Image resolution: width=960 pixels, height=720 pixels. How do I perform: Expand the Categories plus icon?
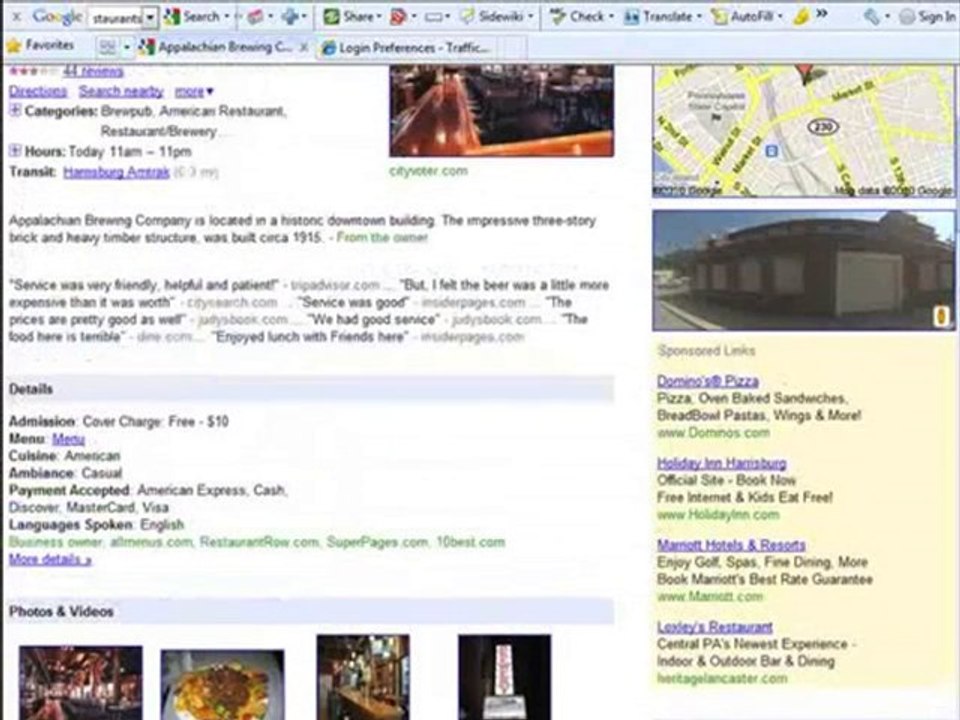click(x=15, y=110)
